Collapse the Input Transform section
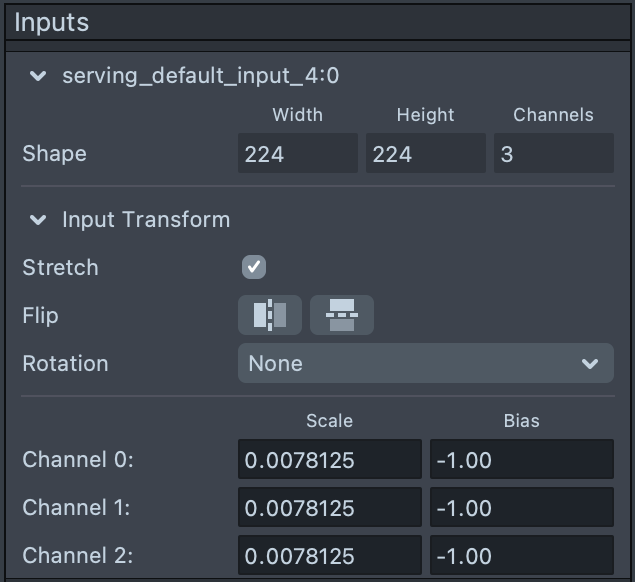 coord(38,220)
